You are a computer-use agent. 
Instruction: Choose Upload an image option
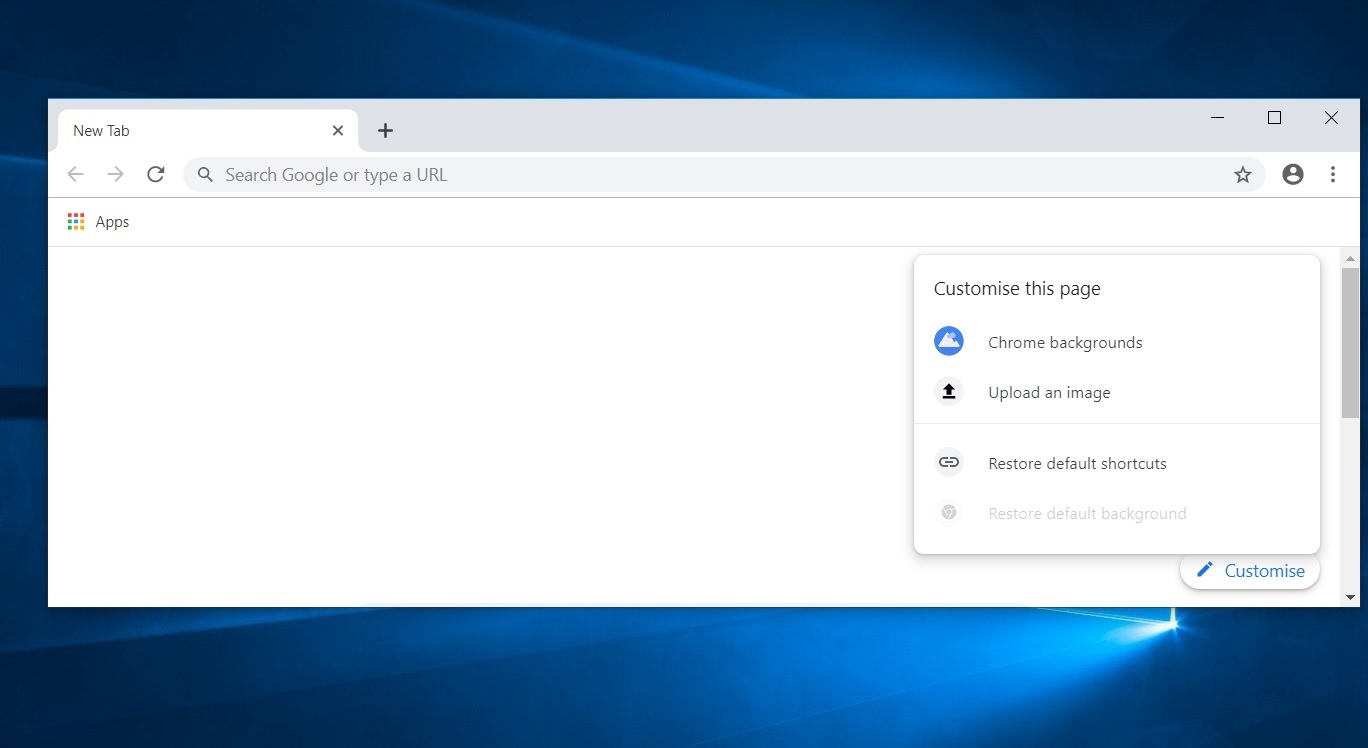click(x=1117, y=392)
